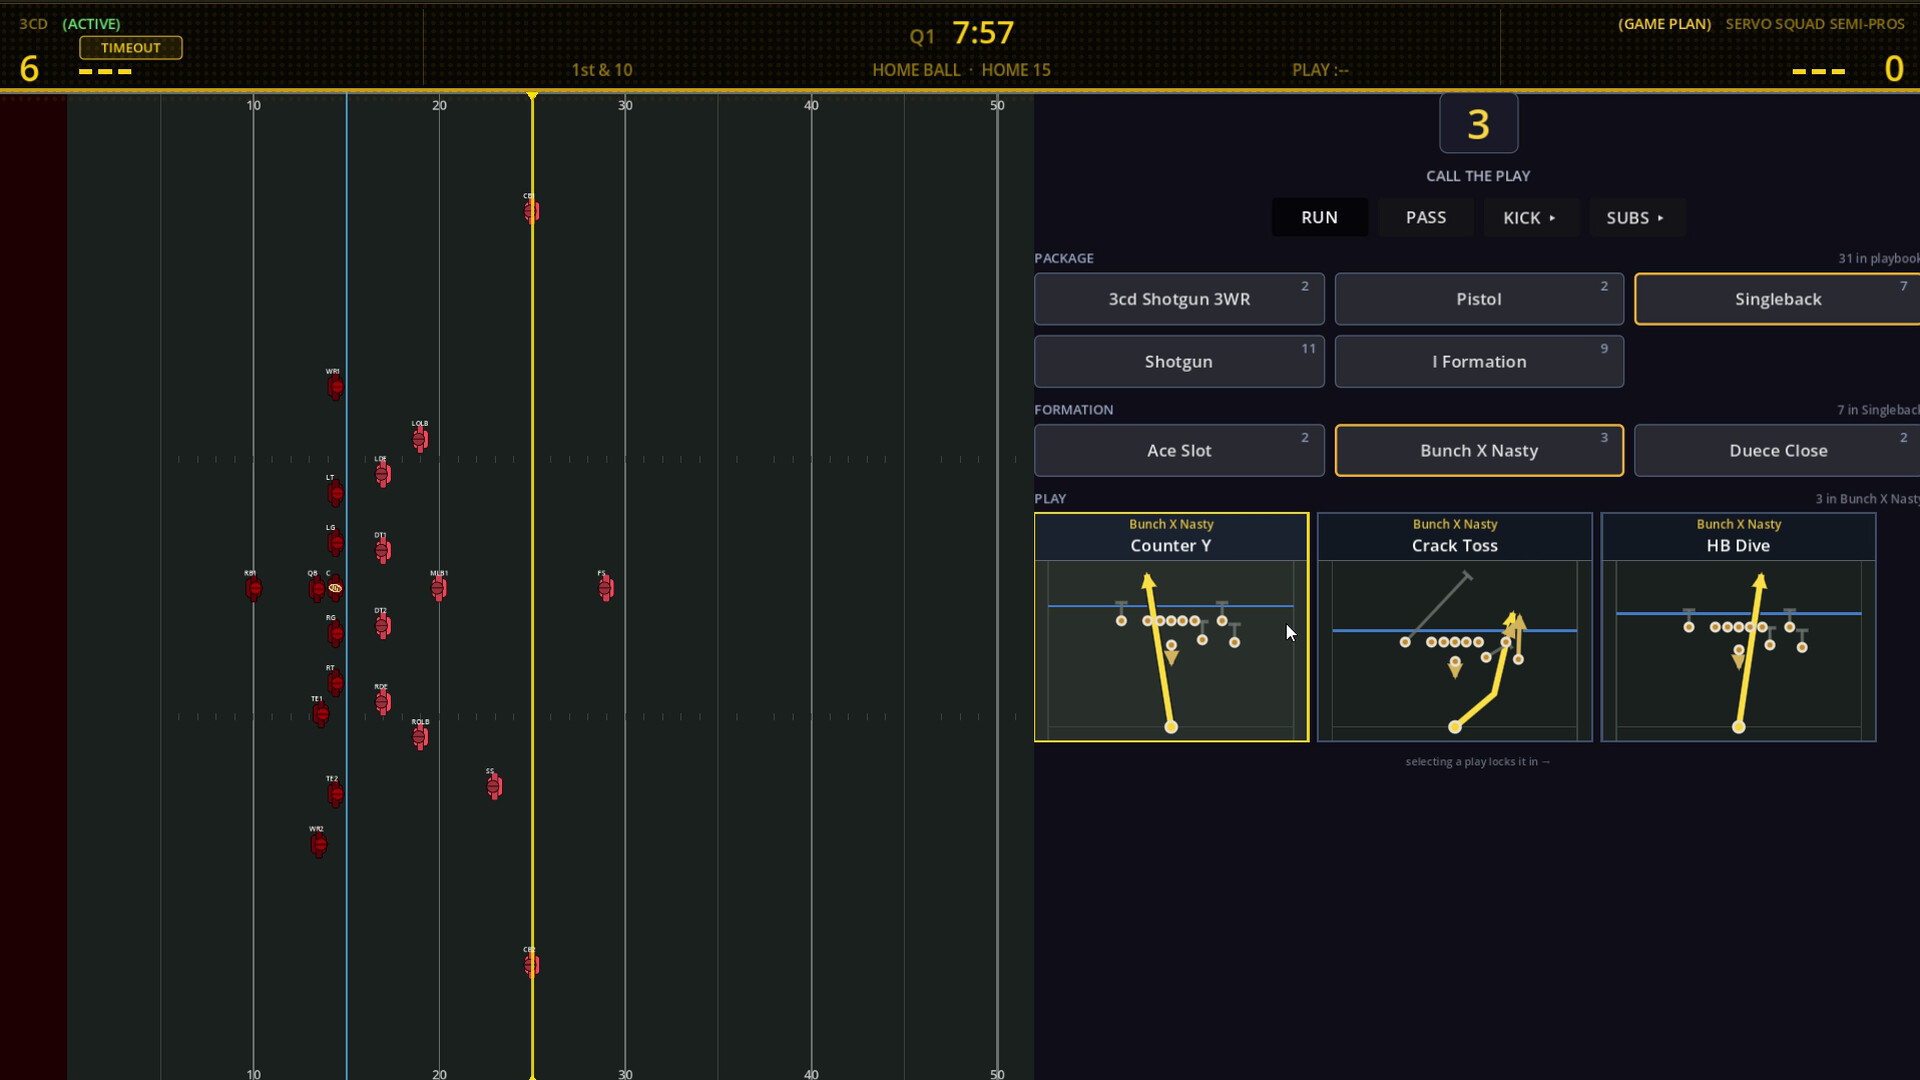The image size is (1920, 1080).
Task: Click the SS strong safety defender icon
Action: click(x=494, y=787)
